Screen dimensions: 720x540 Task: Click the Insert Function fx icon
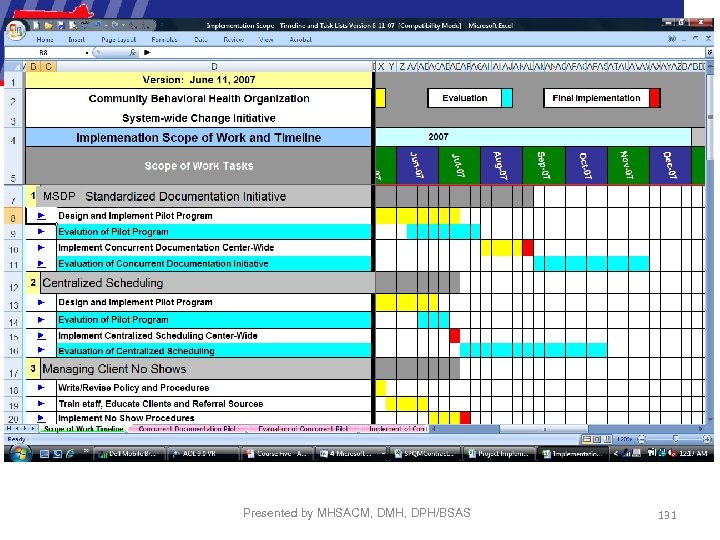(x=133, y=52)
